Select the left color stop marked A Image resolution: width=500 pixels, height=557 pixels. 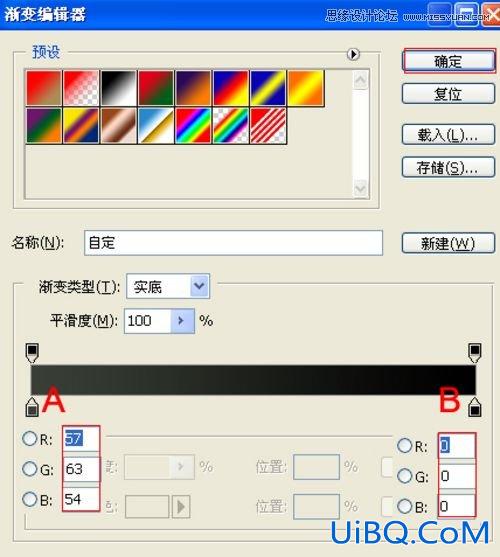click(32, 407)
